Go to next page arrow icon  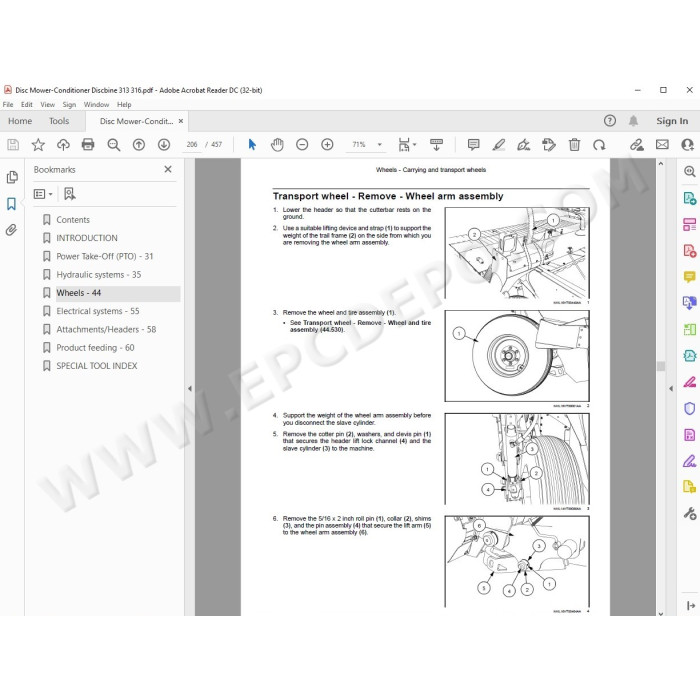[x=164, y=144]
